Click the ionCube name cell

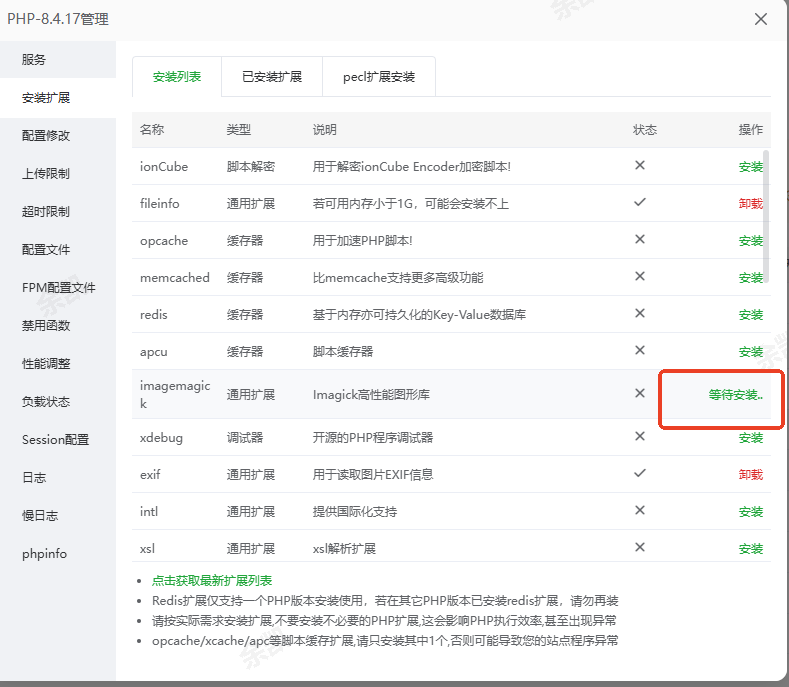coord(164,167)
